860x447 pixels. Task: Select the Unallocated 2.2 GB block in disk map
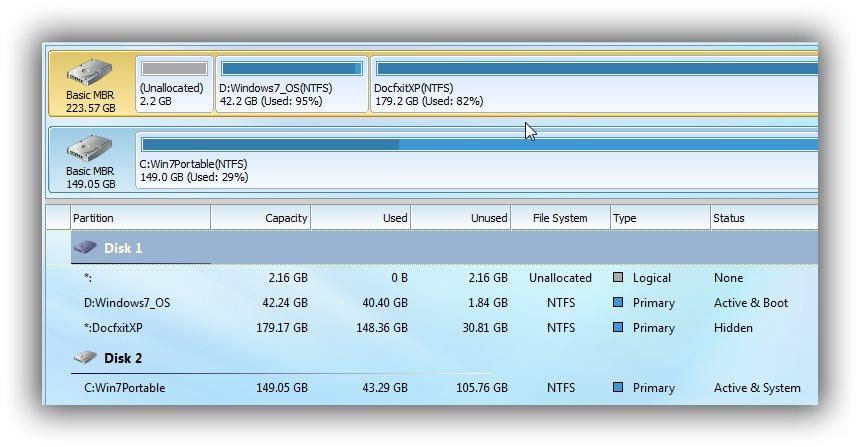coord(174,85)
